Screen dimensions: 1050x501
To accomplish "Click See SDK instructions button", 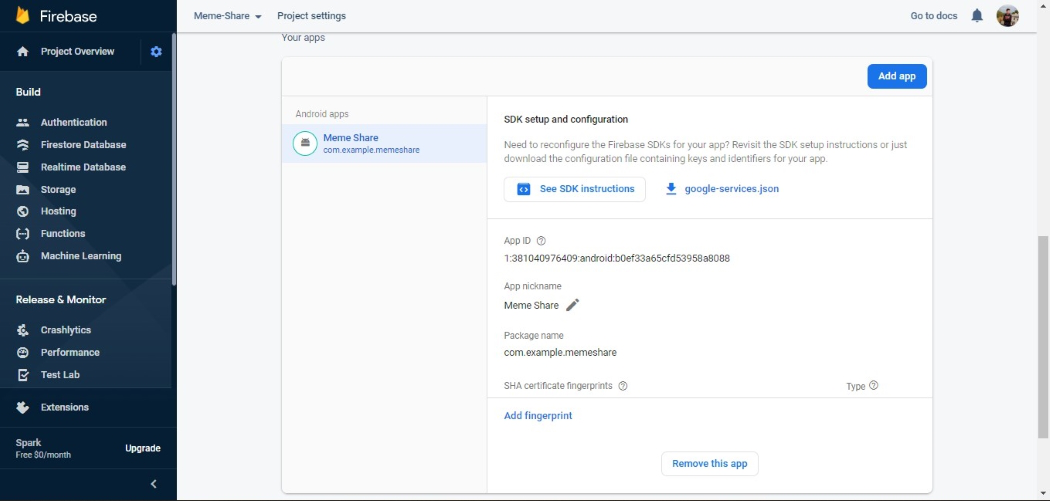I will [x=575, y=189].
